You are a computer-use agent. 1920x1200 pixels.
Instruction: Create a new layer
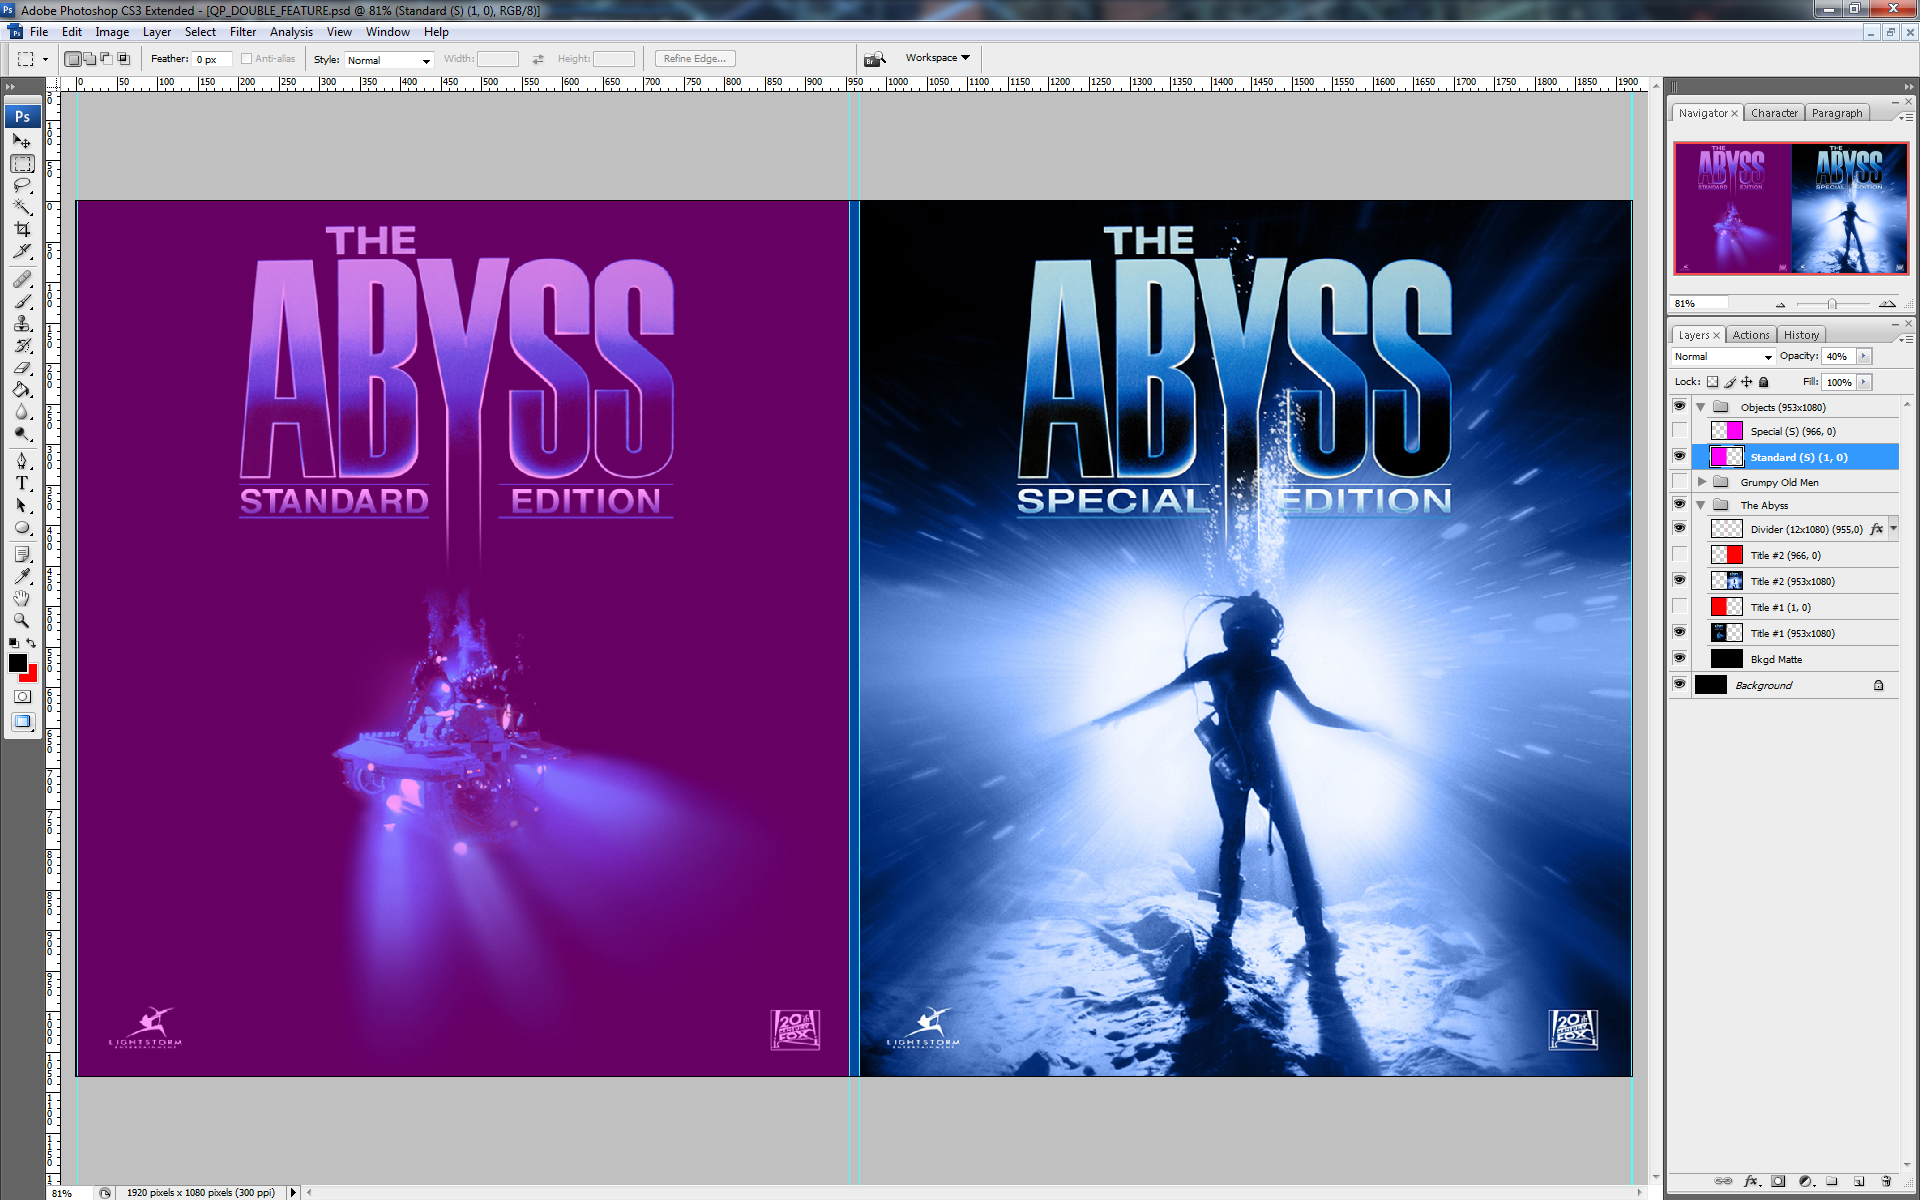click(x=1859, y=1181)
